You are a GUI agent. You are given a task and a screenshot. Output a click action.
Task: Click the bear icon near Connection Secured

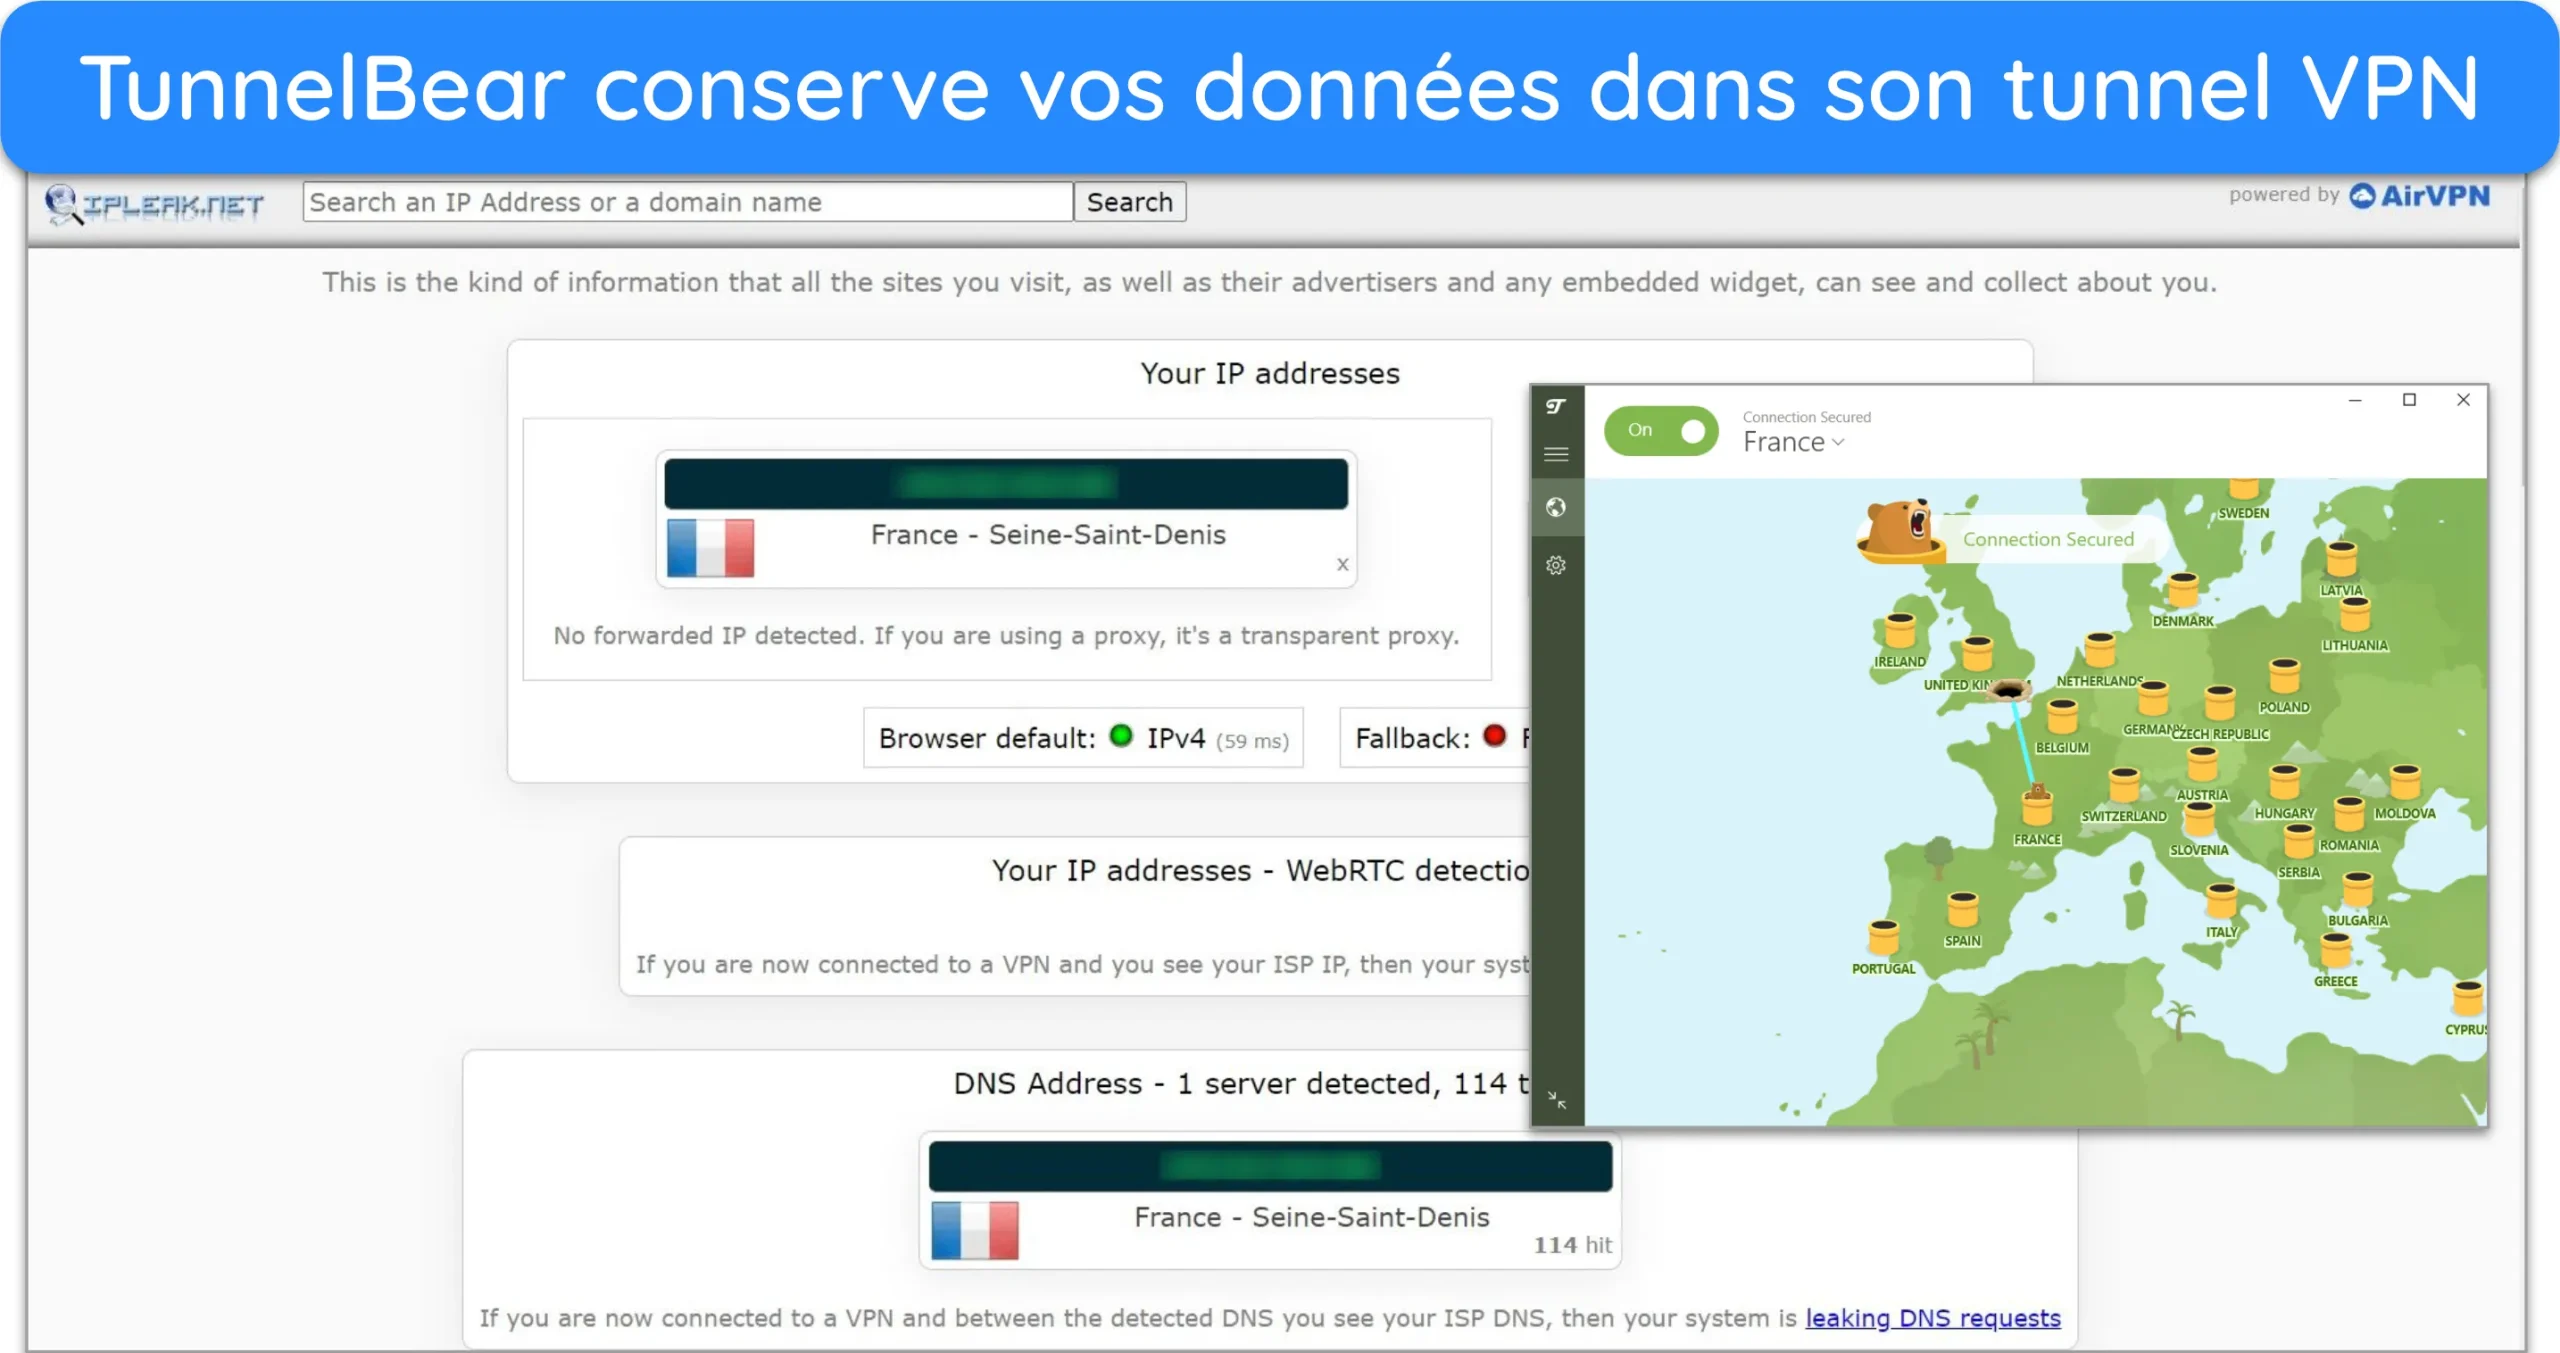point(1900,531)
